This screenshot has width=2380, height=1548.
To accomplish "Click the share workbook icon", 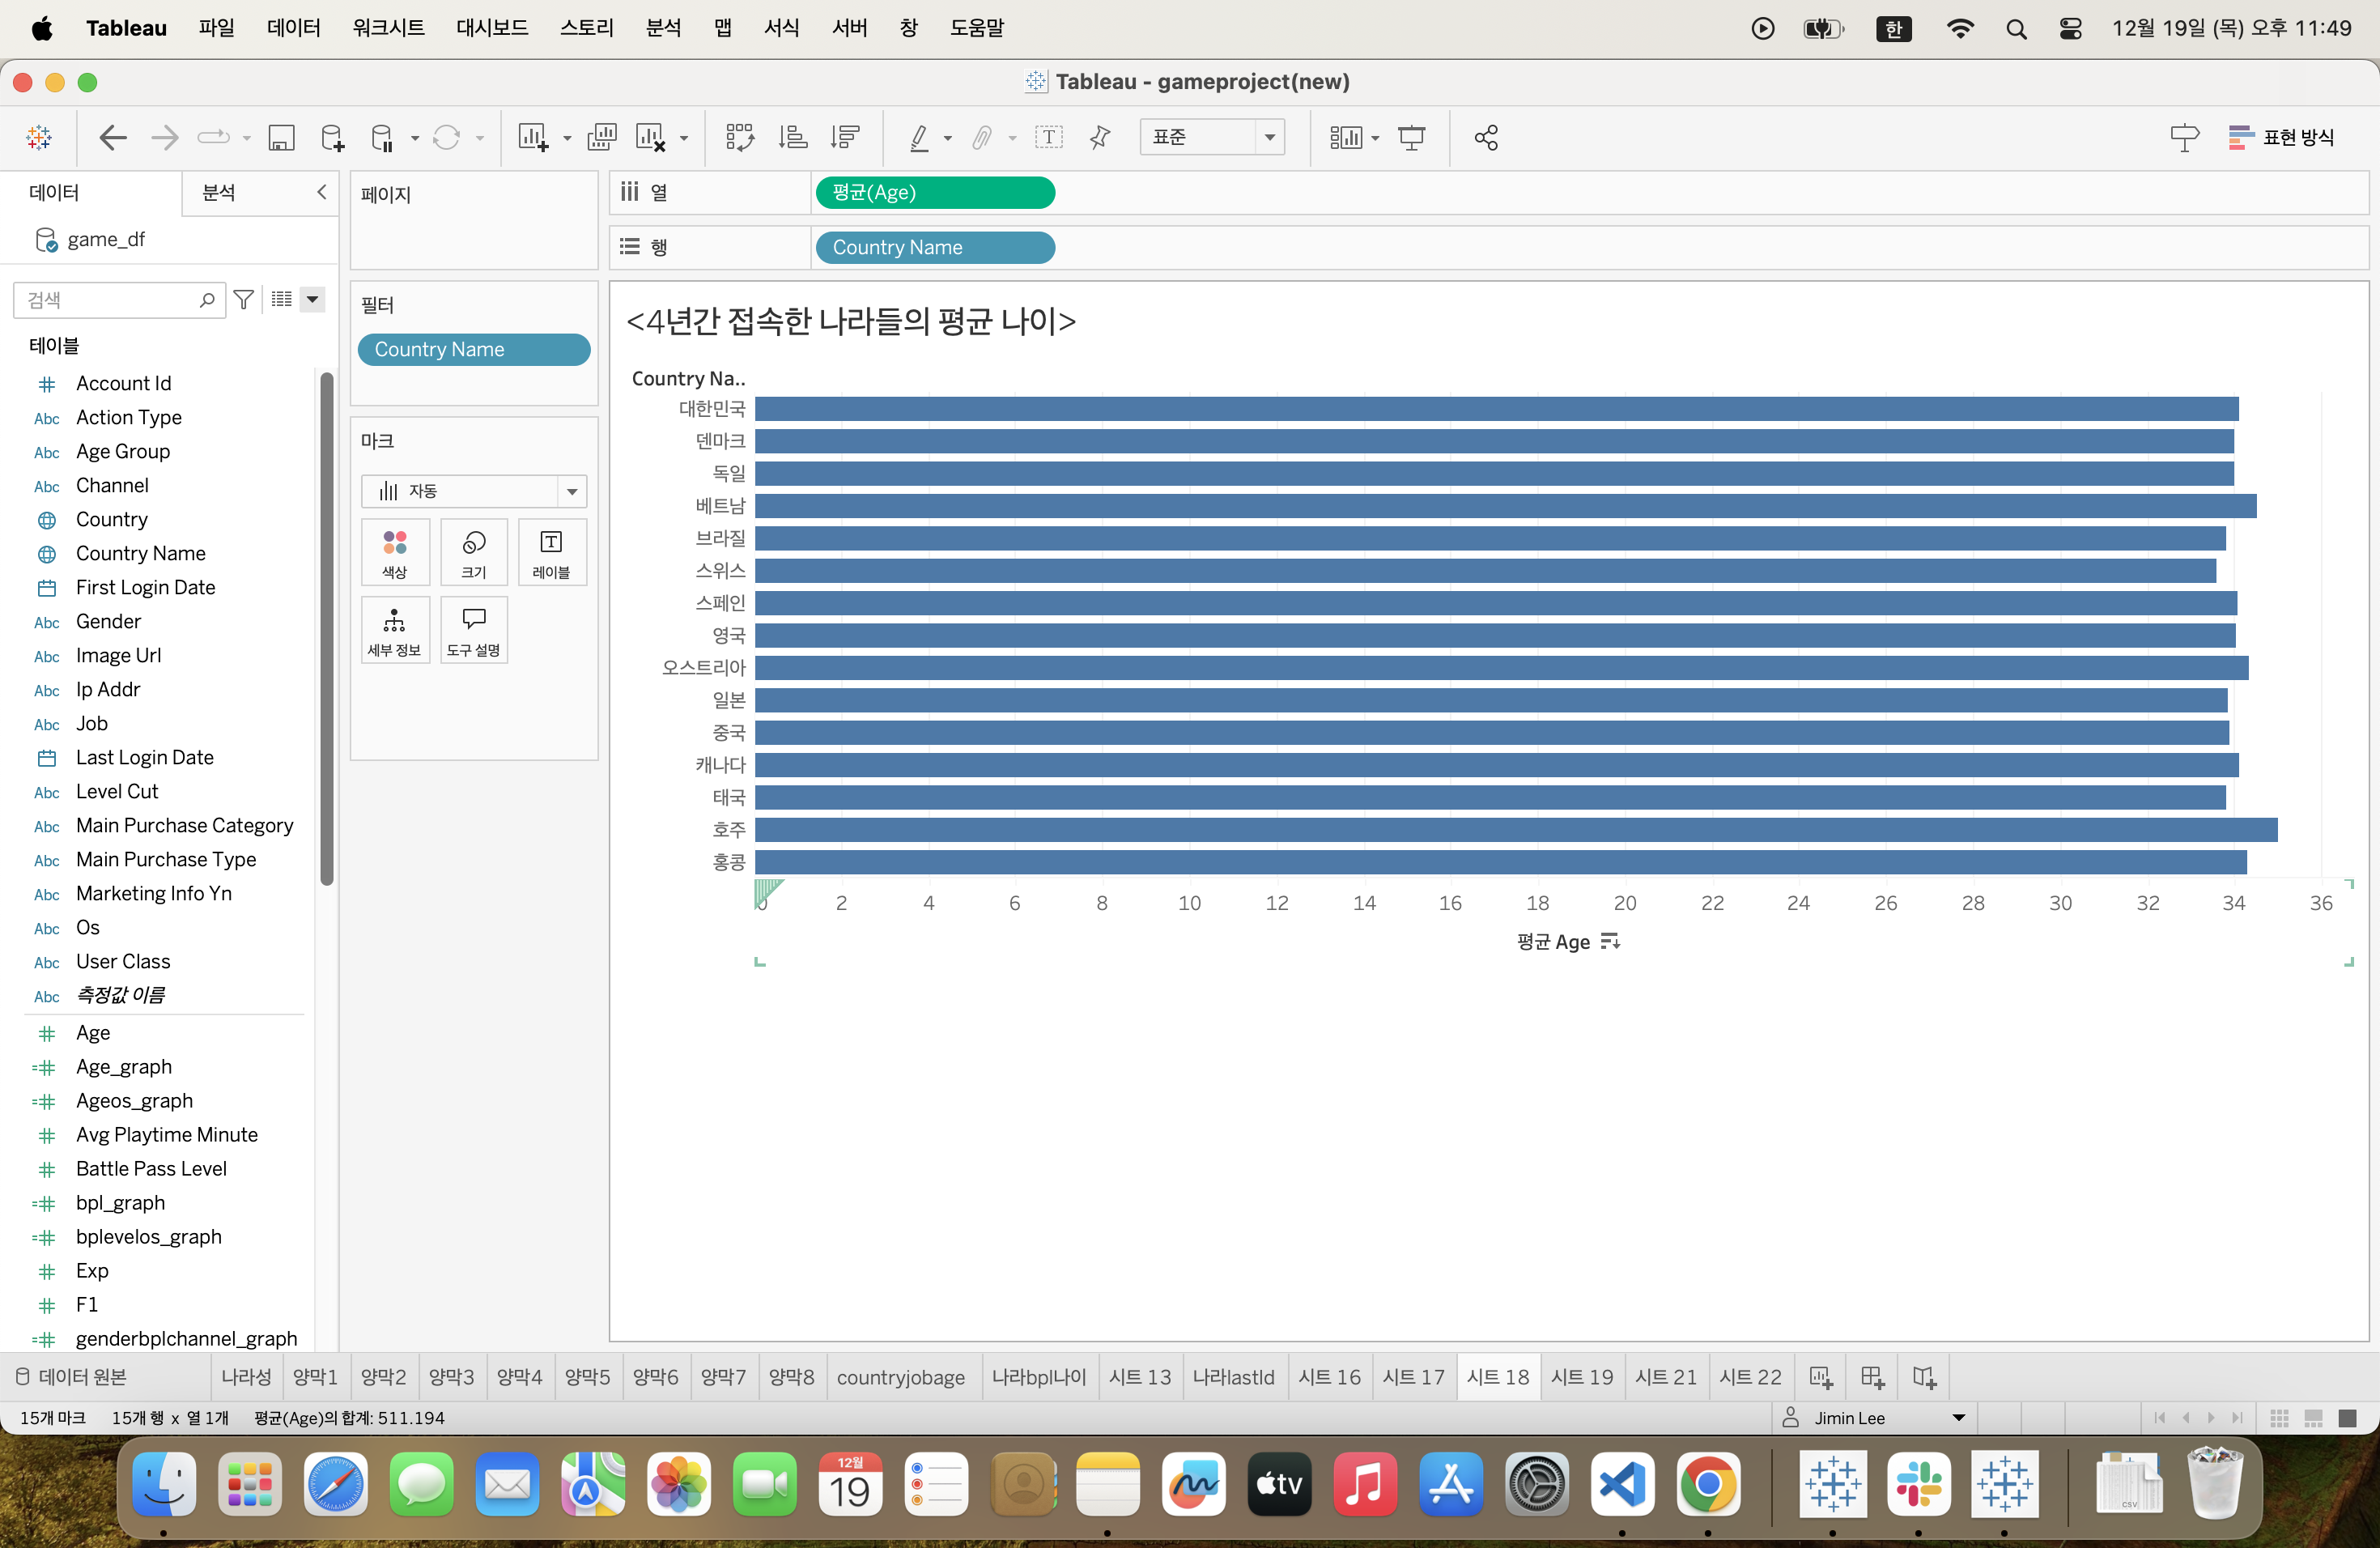I will [x=1486, y=137].
